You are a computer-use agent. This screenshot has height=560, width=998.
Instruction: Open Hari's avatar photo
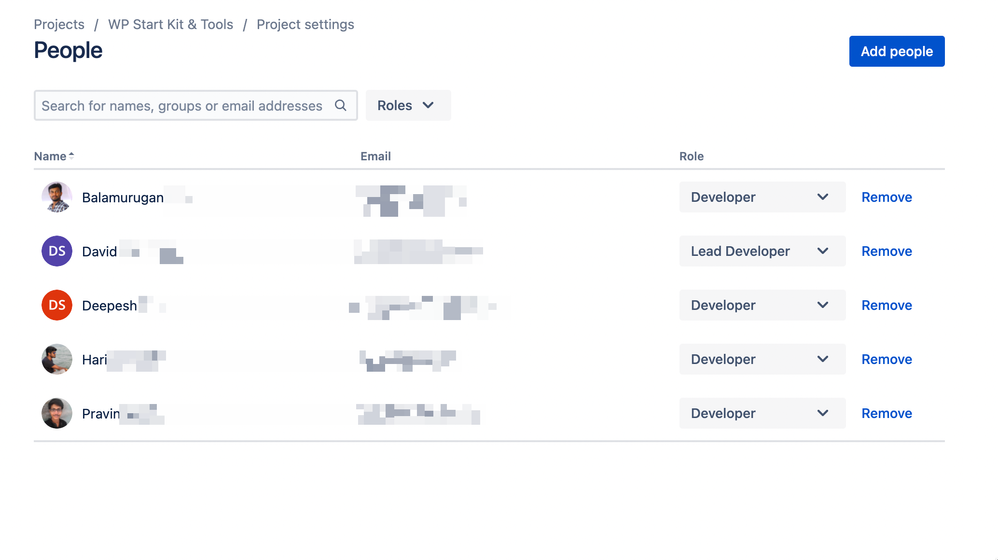coord(57,360)
